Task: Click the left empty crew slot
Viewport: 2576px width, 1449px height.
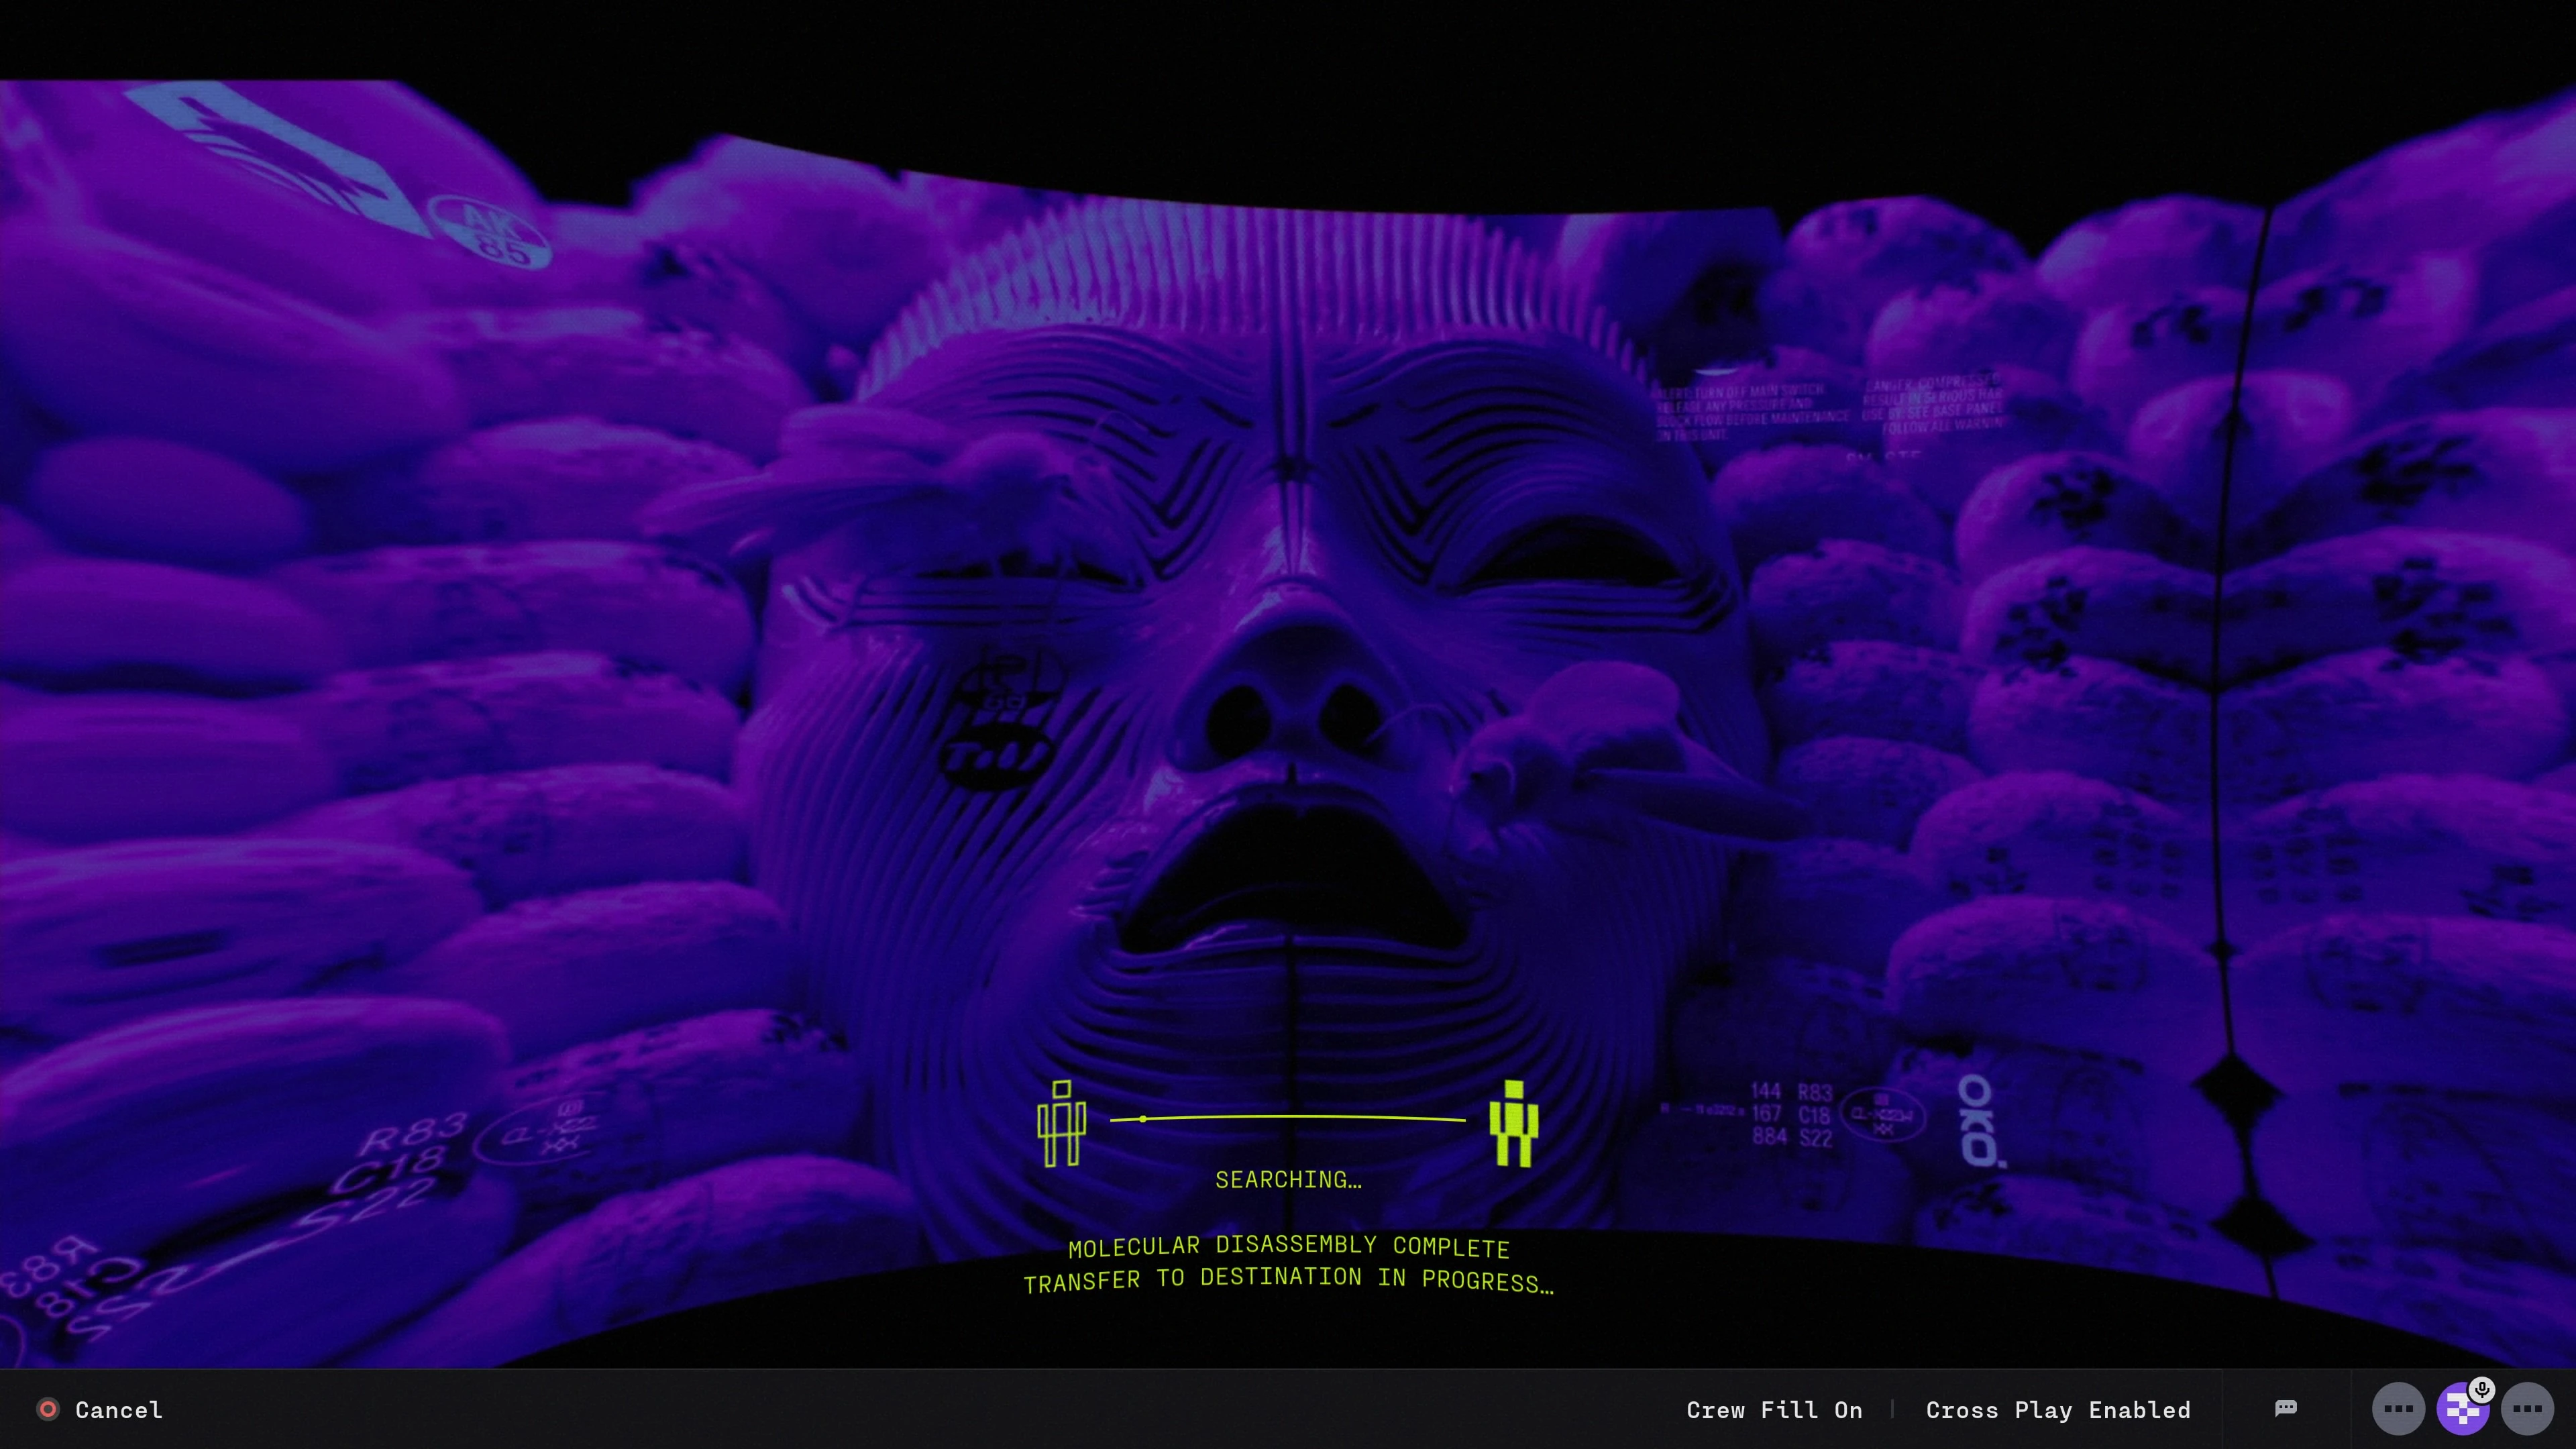Action: [2398, 1410]
